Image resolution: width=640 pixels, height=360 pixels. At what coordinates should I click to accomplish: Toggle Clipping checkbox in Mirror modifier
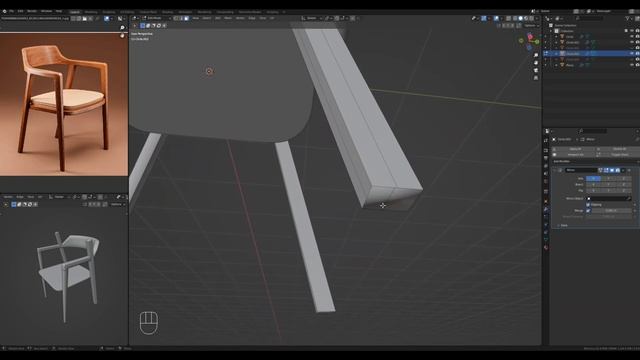point(588,205)
